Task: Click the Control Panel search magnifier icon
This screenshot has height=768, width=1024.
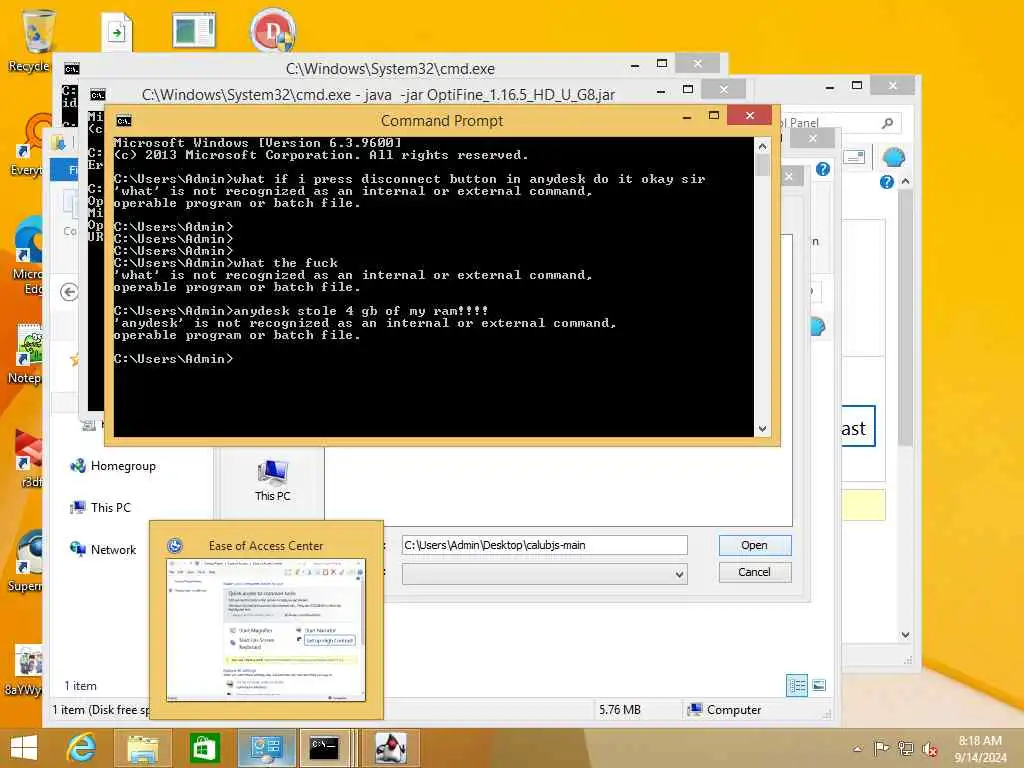Action: click(887, 123)
